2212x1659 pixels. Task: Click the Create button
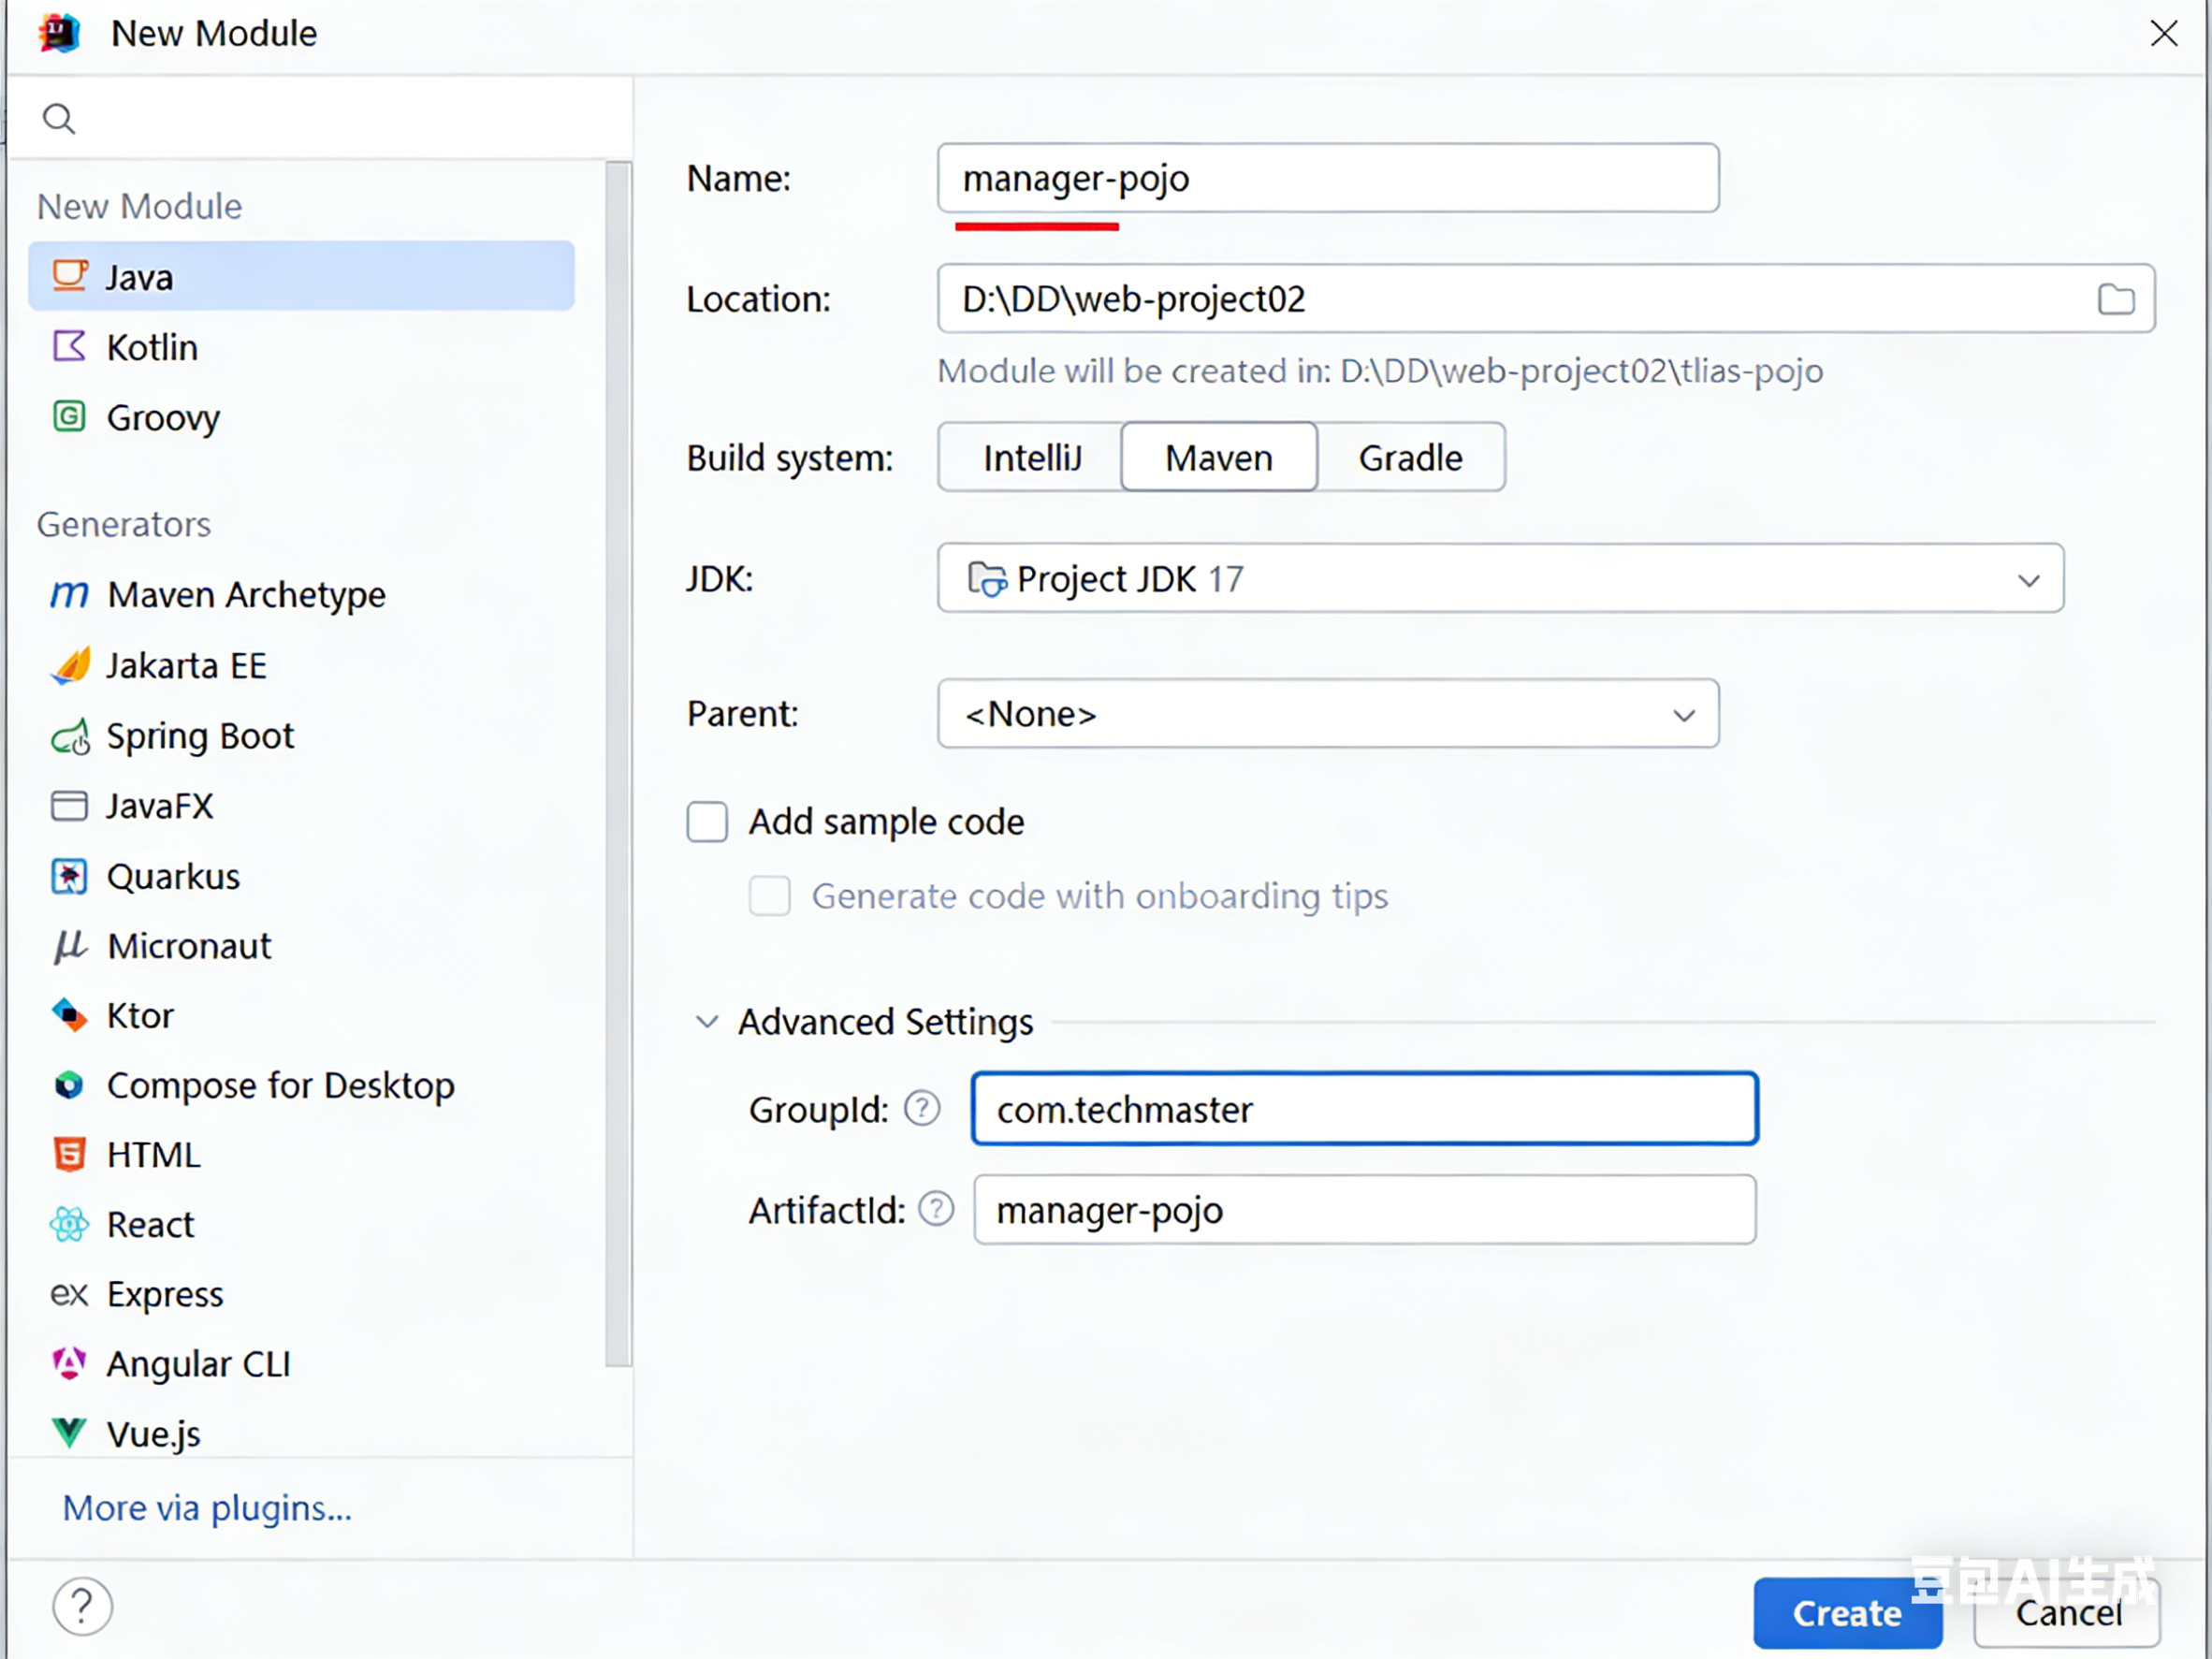click(1845, 1612)
